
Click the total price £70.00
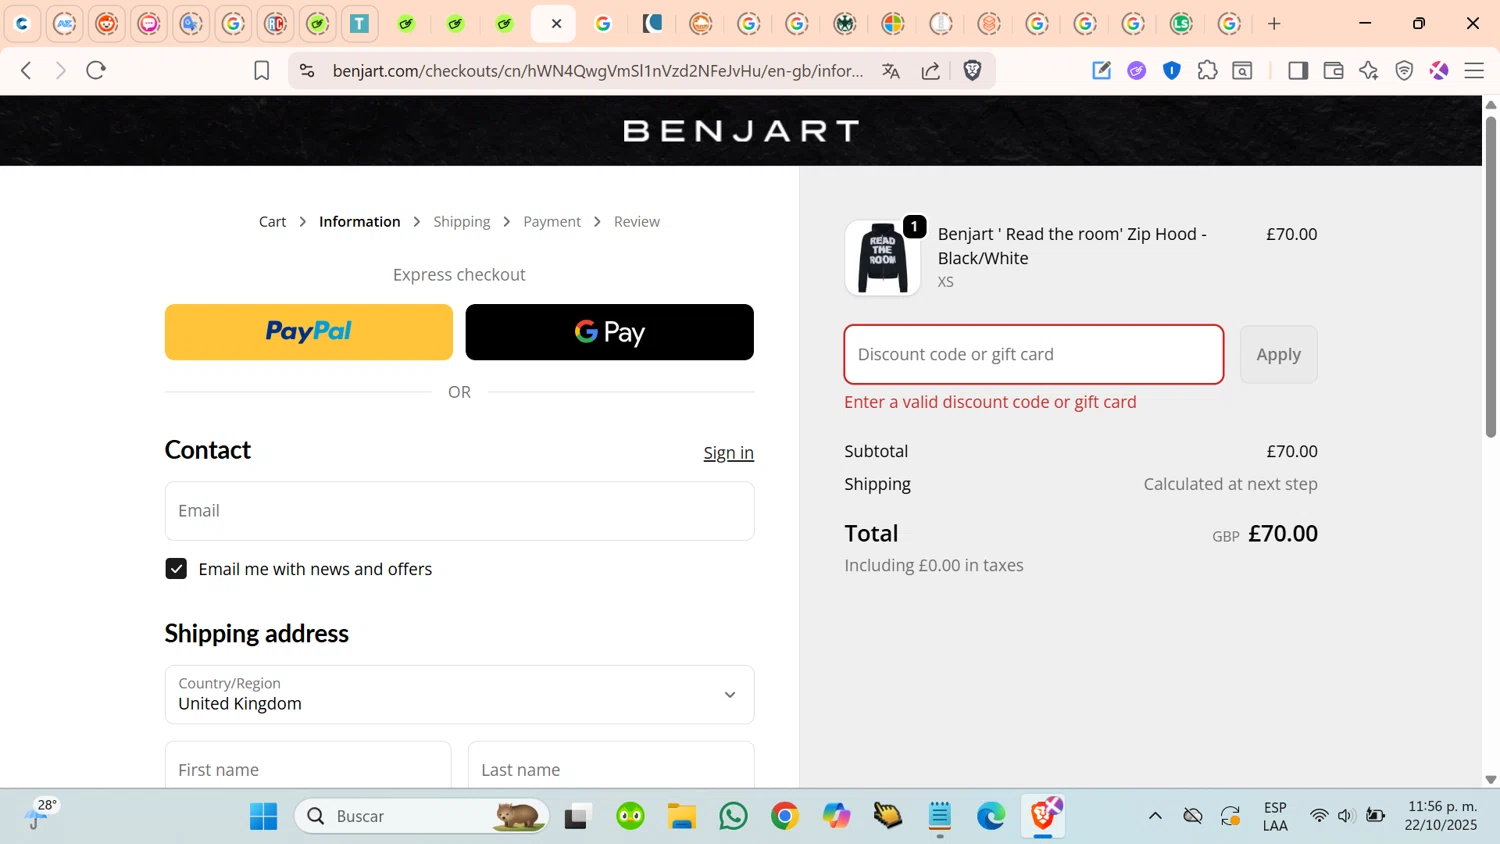pos(1283,534)
